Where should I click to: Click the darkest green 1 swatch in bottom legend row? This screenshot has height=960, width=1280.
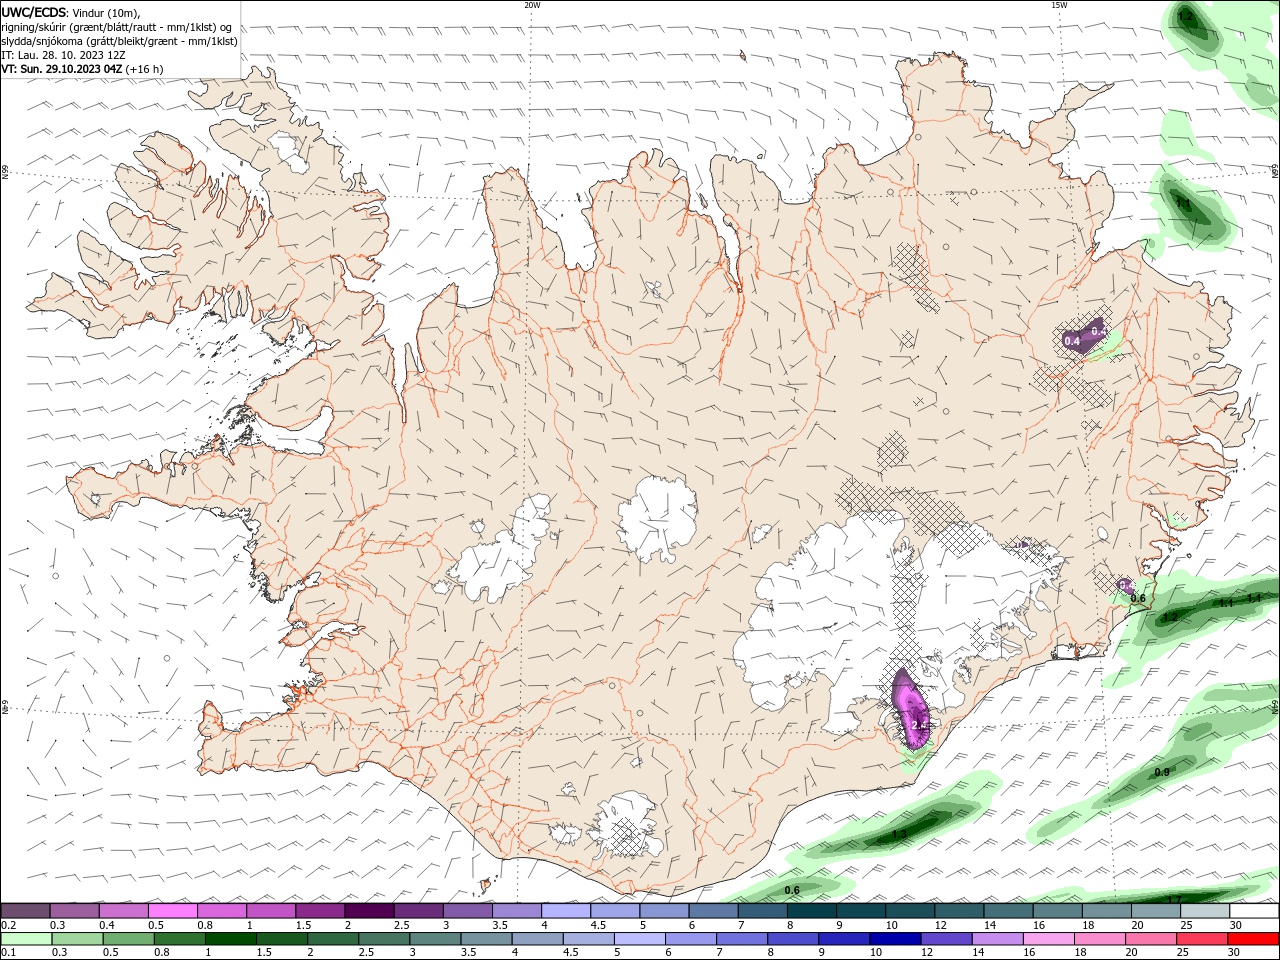230,939
